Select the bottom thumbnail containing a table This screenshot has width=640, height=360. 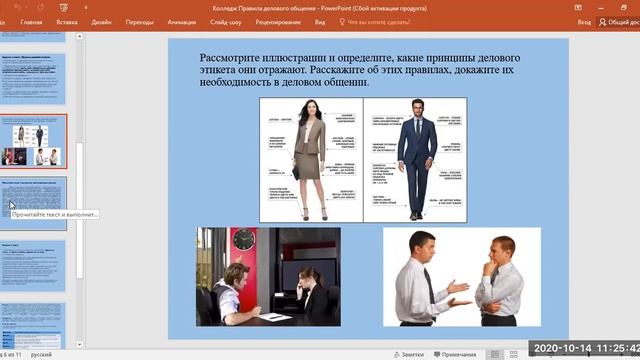pos(33,326)
